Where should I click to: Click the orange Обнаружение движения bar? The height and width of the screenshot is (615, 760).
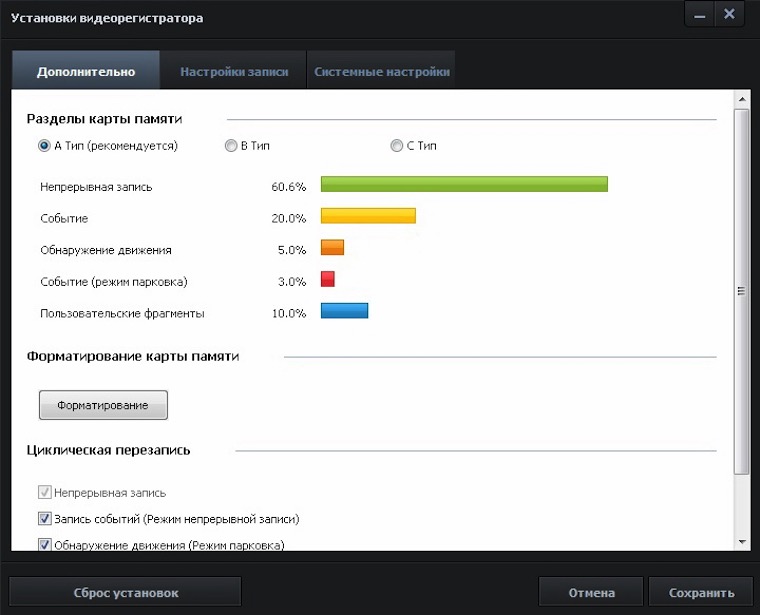(x=332, y=249)
